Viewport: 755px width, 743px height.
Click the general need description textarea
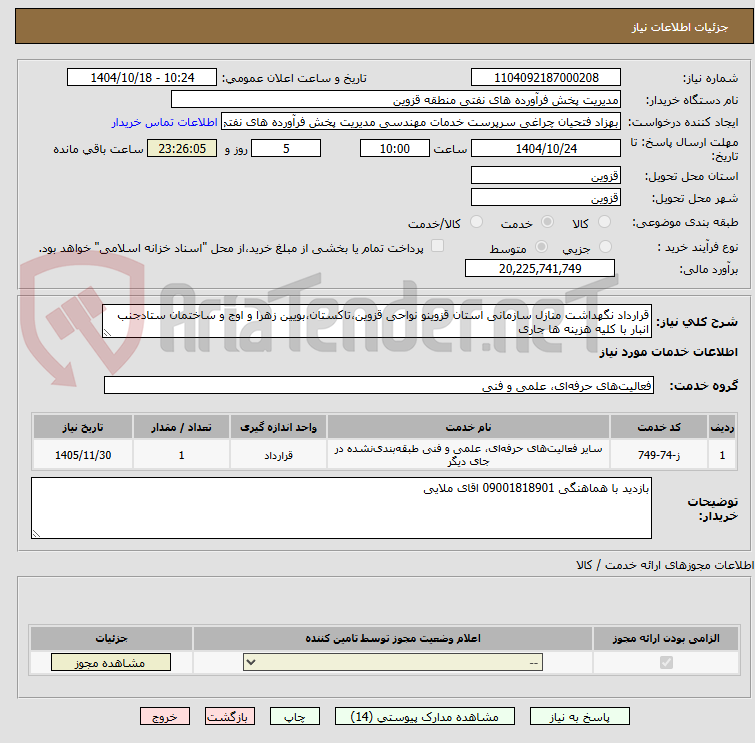tap(377, 321)
